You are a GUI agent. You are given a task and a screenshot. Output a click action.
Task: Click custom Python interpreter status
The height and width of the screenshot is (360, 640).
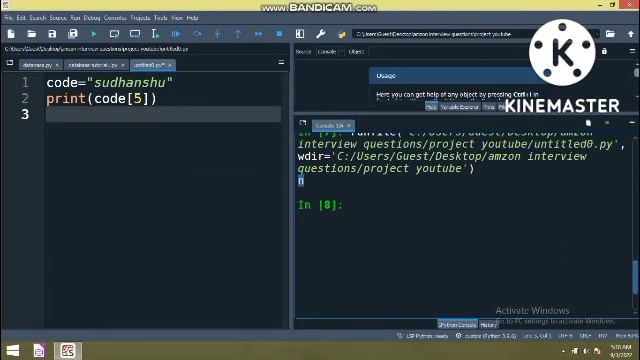486,336
